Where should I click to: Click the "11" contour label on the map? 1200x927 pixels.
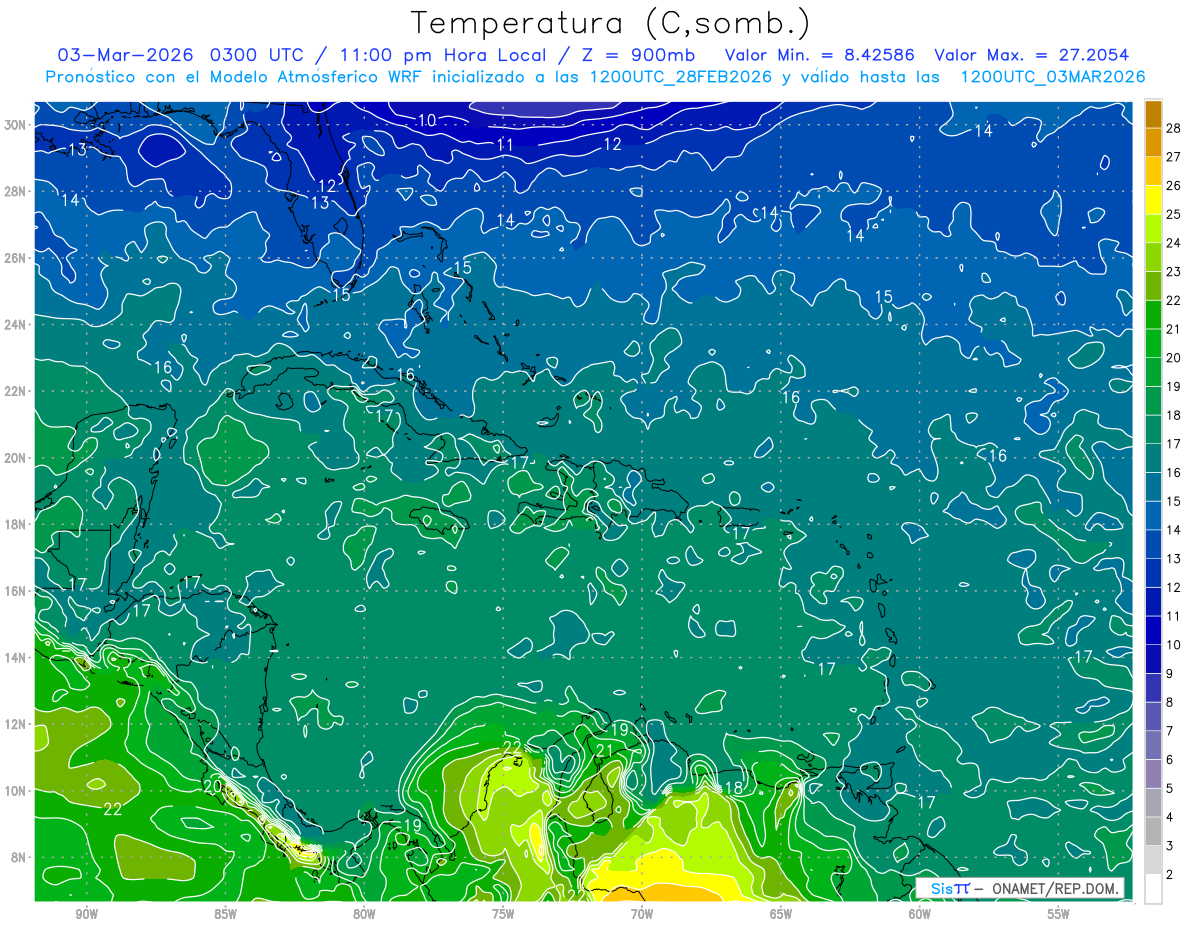pos(505,145)
